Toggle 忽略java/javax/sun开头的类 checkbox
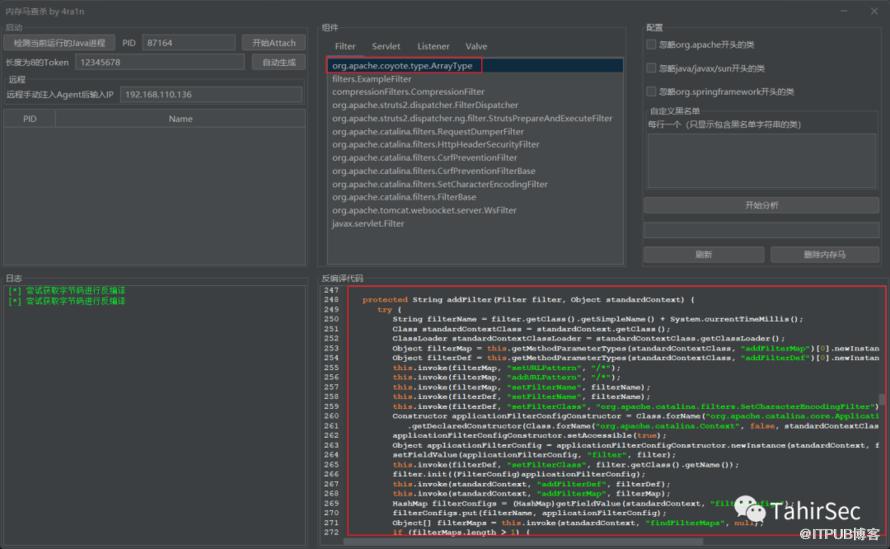This screenshot has width=890, height=549. (652, 68)
